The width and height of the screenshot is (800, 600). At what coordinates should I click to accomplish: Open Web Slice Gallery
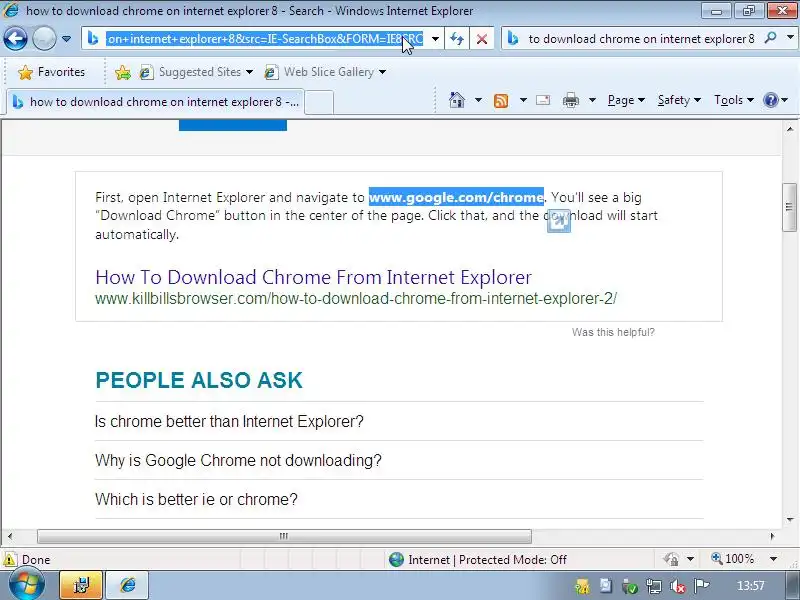320,72
